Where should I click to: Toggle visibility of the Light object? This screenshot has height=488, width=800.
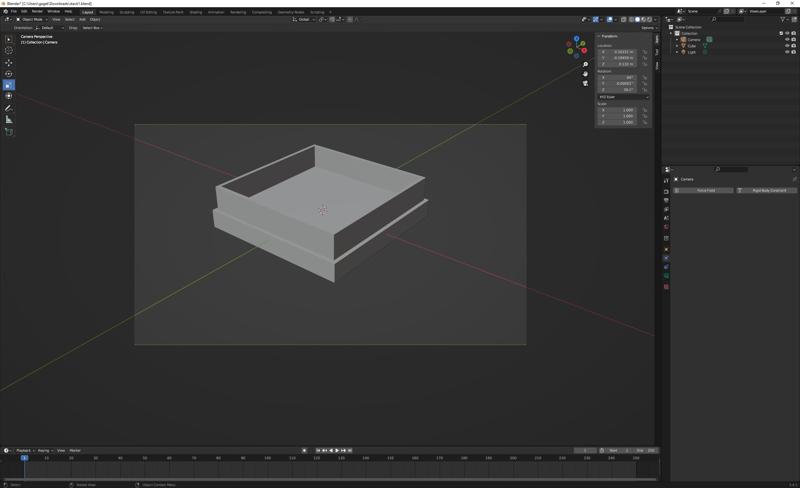click(x=788, y=52)
